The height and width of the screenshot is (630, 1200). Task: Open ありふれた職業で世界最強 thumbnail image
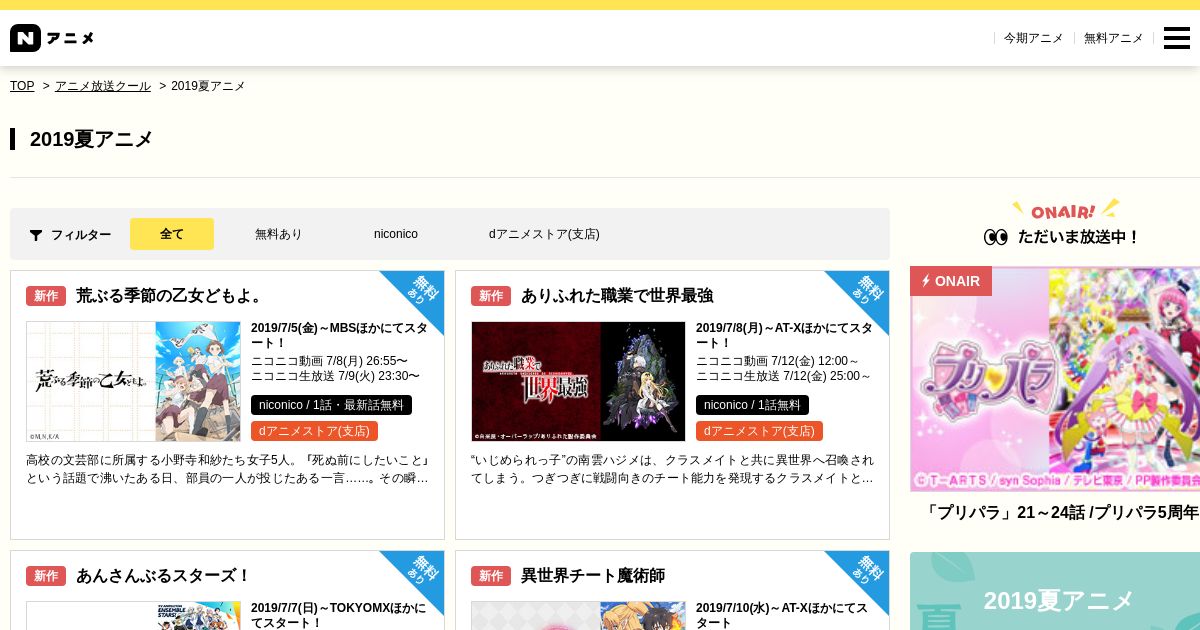tap(579, 381)
